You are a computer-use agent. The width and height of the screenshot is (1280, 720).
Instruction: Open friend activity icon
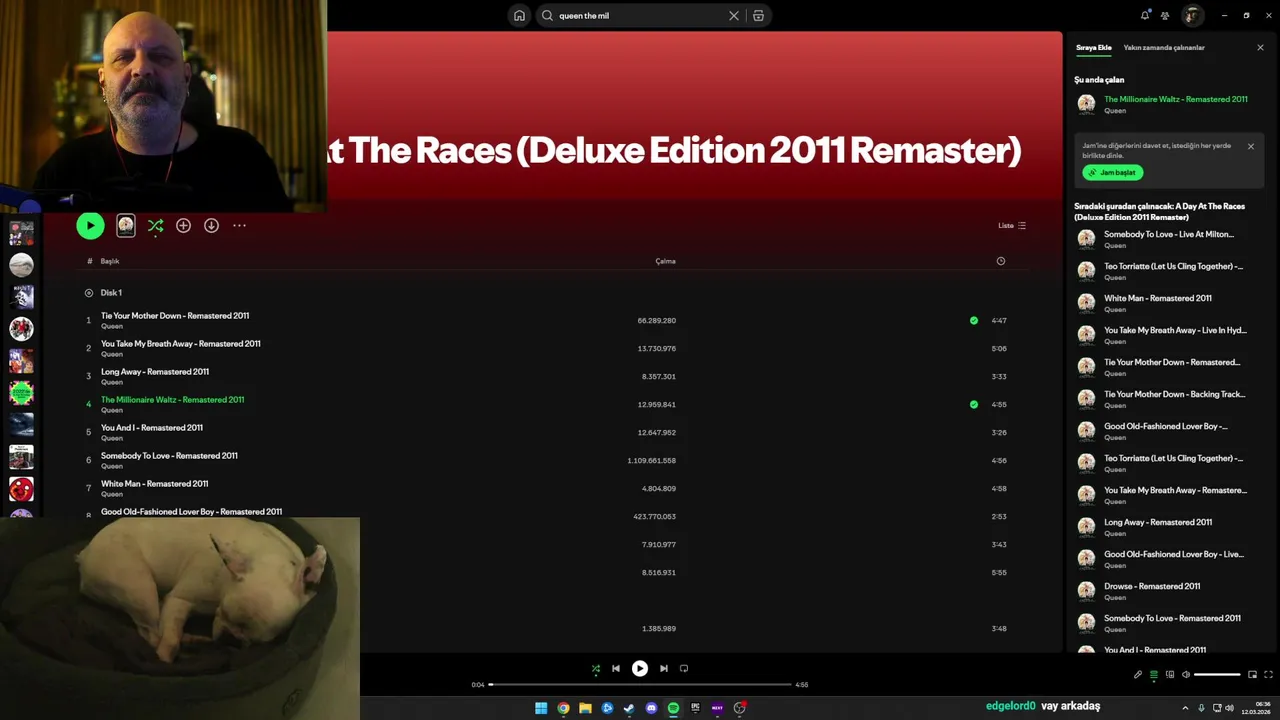pos(1165,15)
